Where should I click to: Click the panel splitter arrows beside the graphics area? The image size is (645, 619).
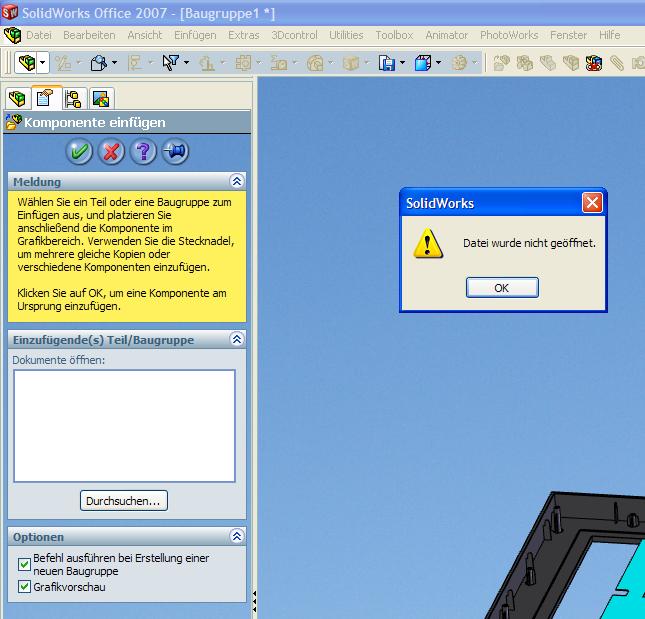[254, 602]
